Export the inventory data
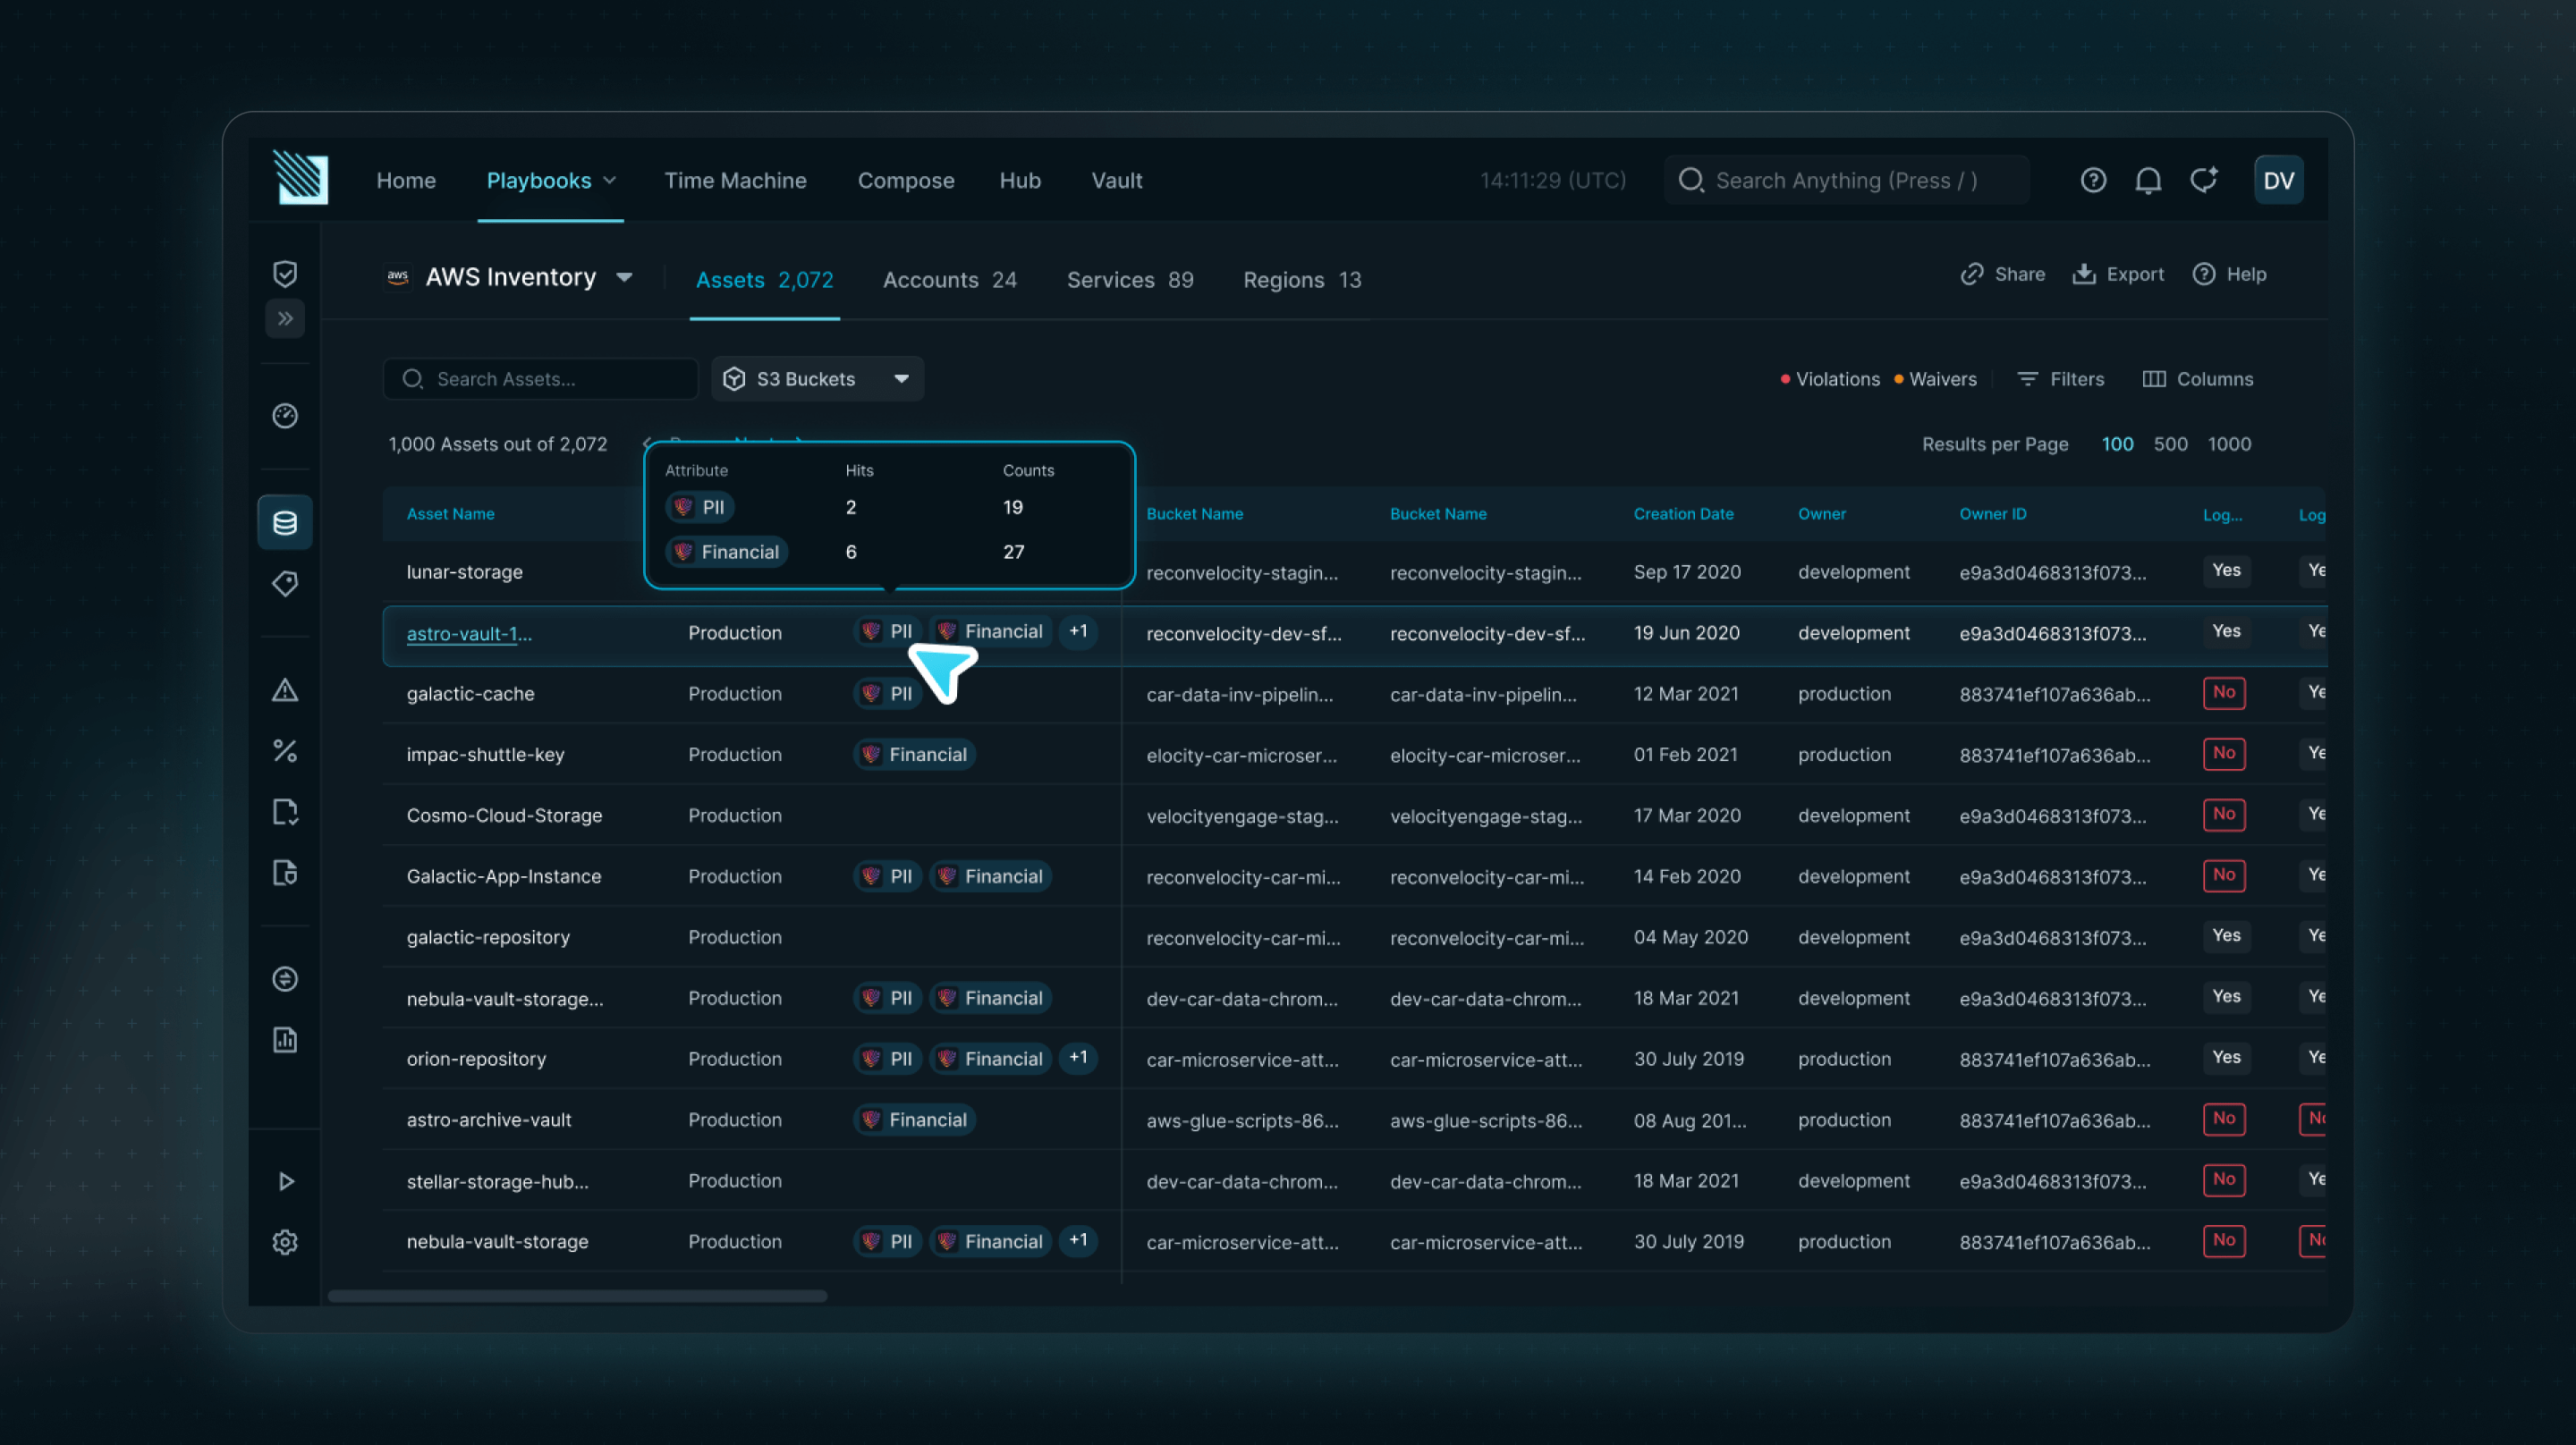 coord(2117,274)
